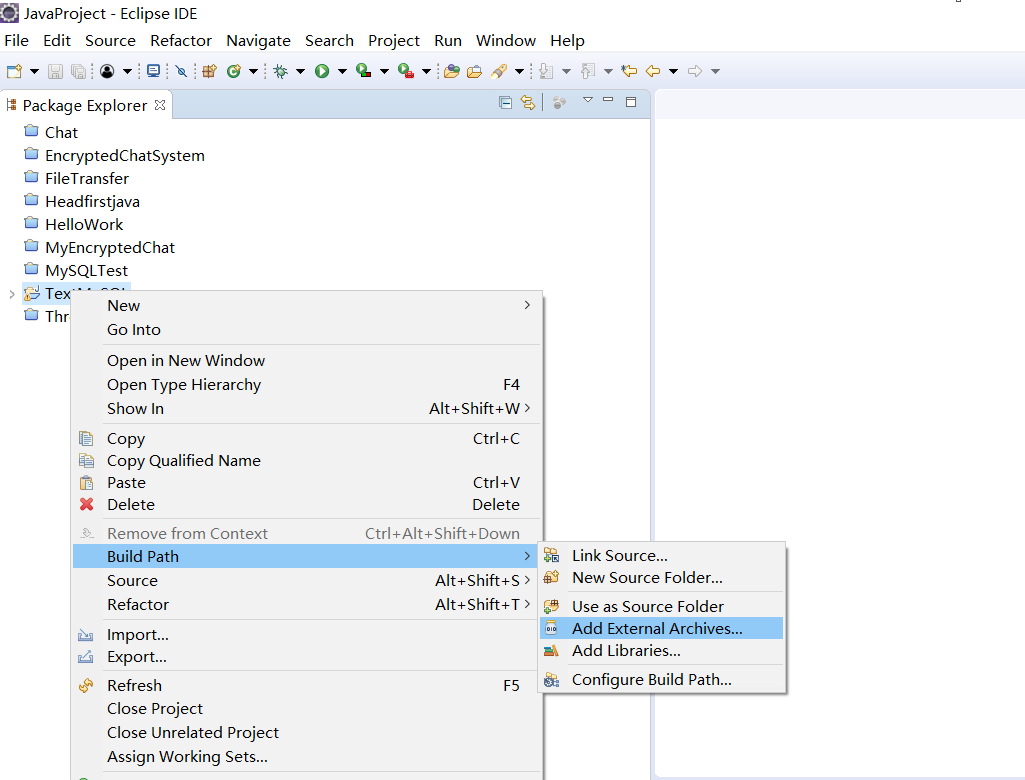The image size is (1025, 780).
Task: Open the New submenu arrow
Action: pos(527,306)
